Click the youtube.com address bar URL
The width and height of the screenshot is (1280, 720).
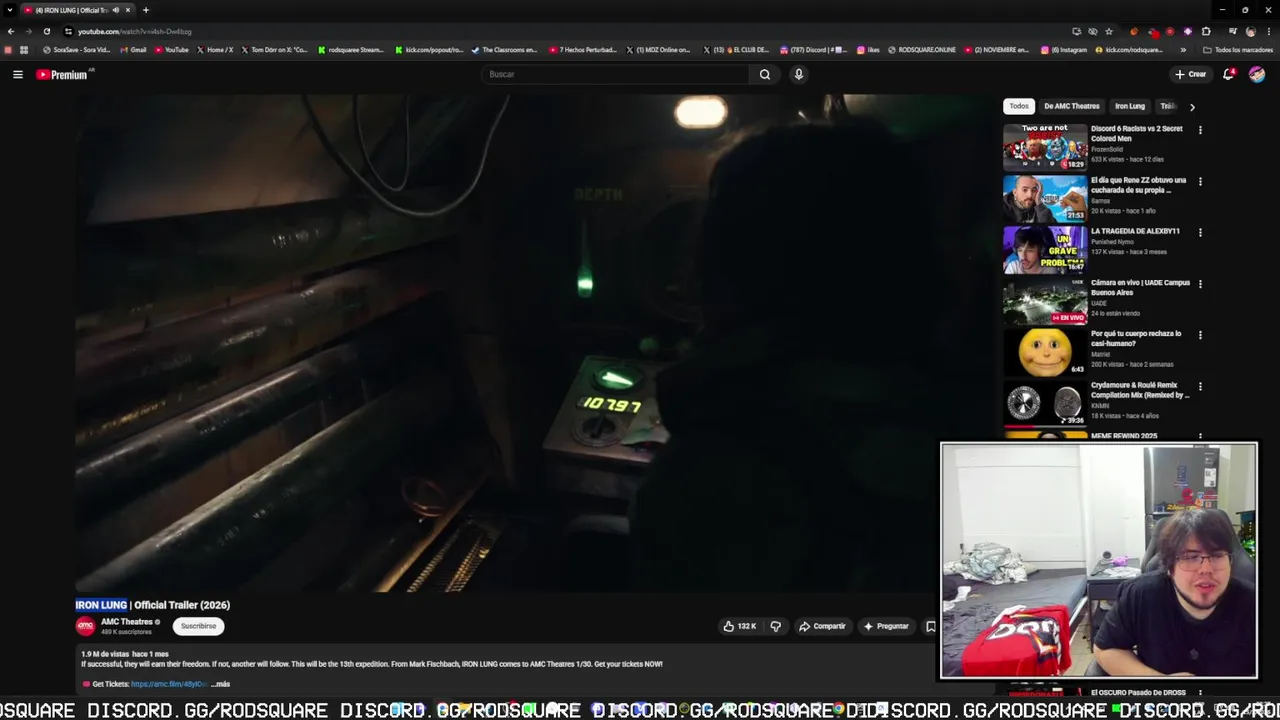[x=134, y=31]
